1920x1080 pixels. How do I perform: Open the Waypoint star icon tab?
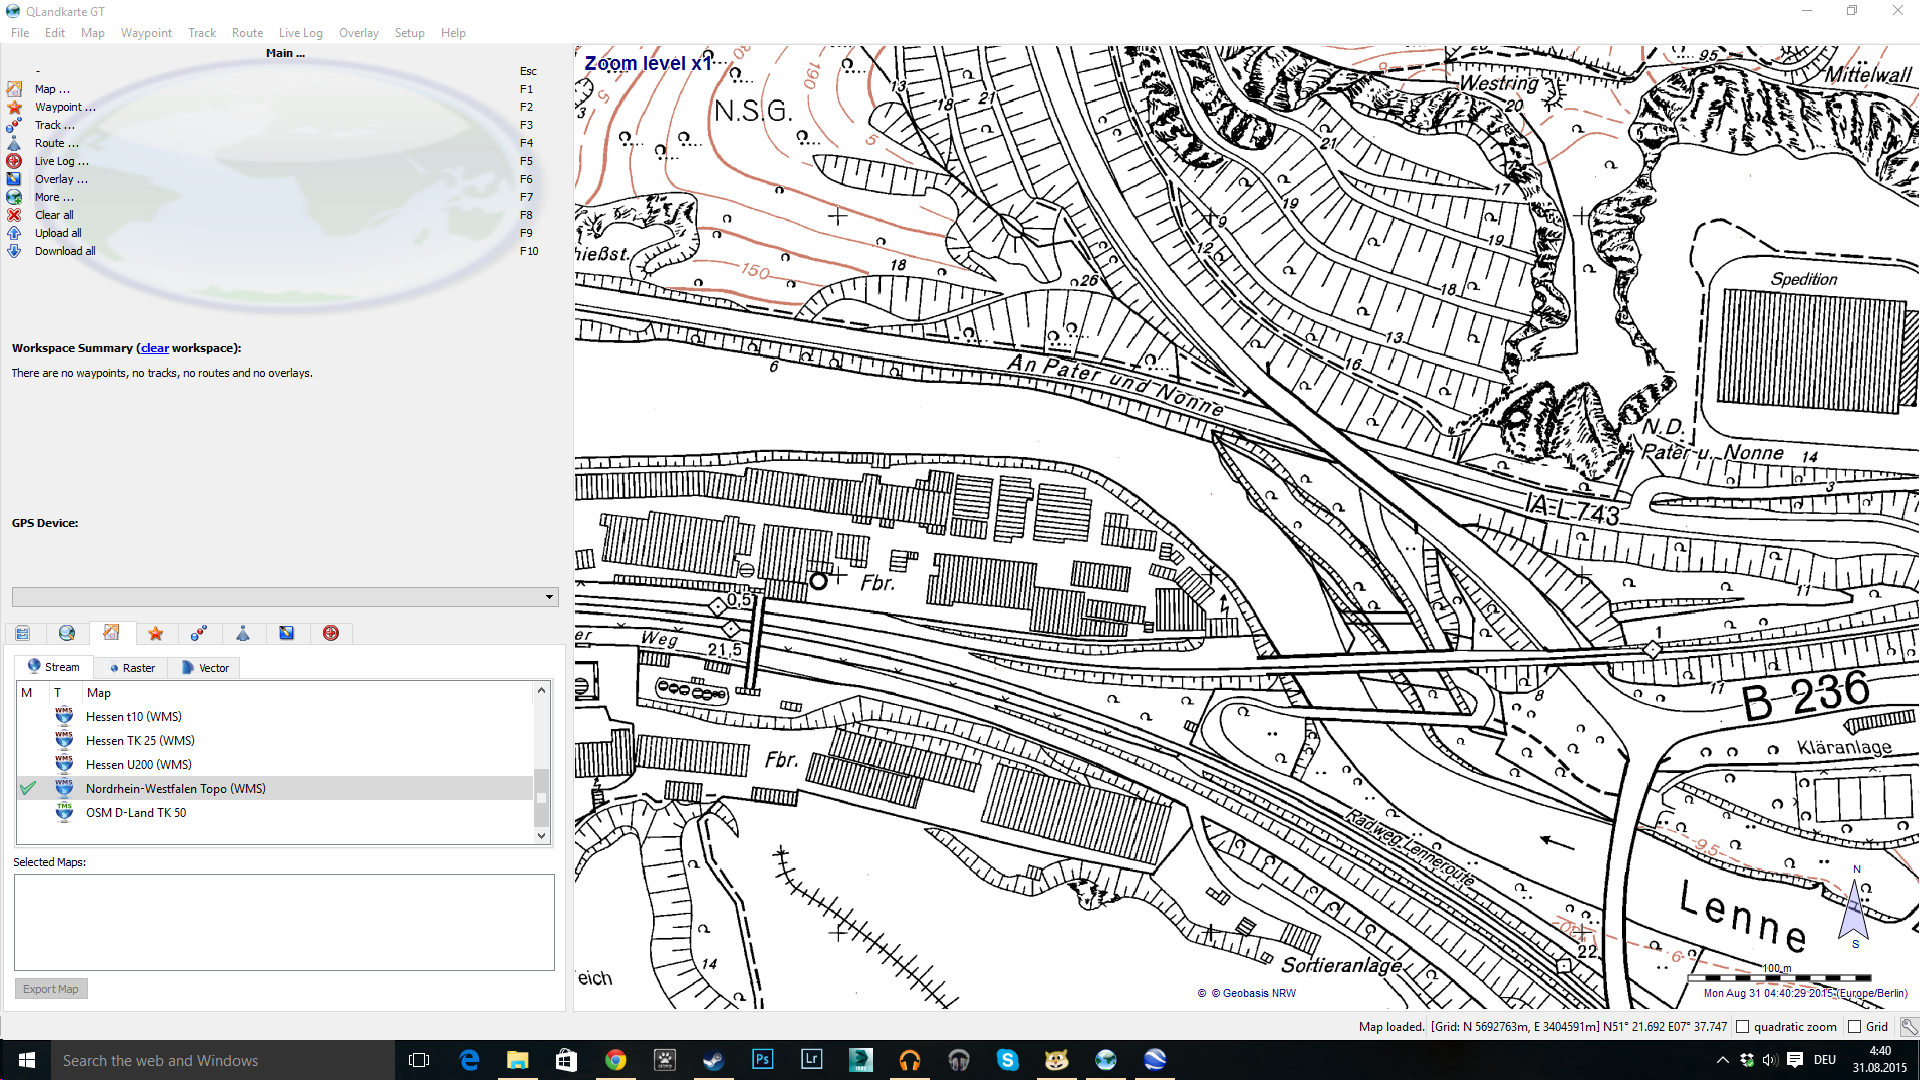155,633
